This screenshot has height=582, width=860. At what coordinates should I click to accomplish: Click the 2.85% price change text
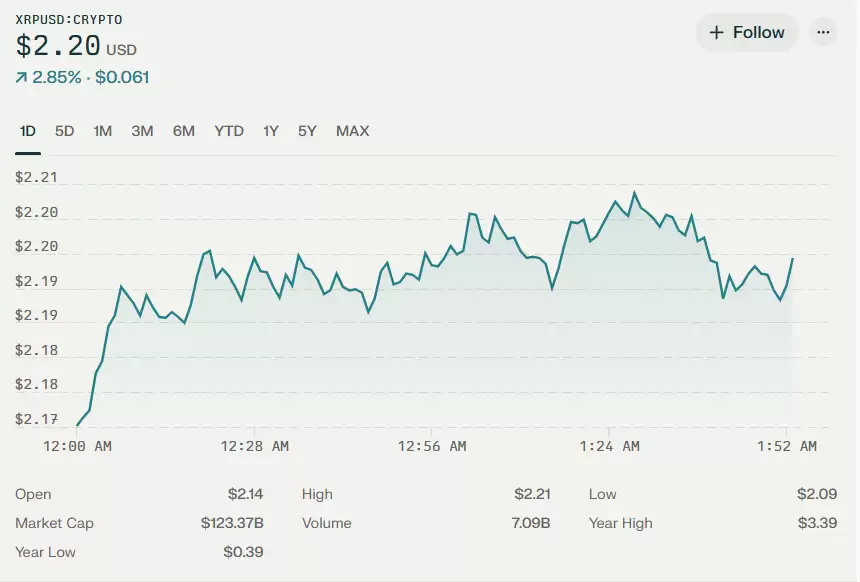[57, 77]
